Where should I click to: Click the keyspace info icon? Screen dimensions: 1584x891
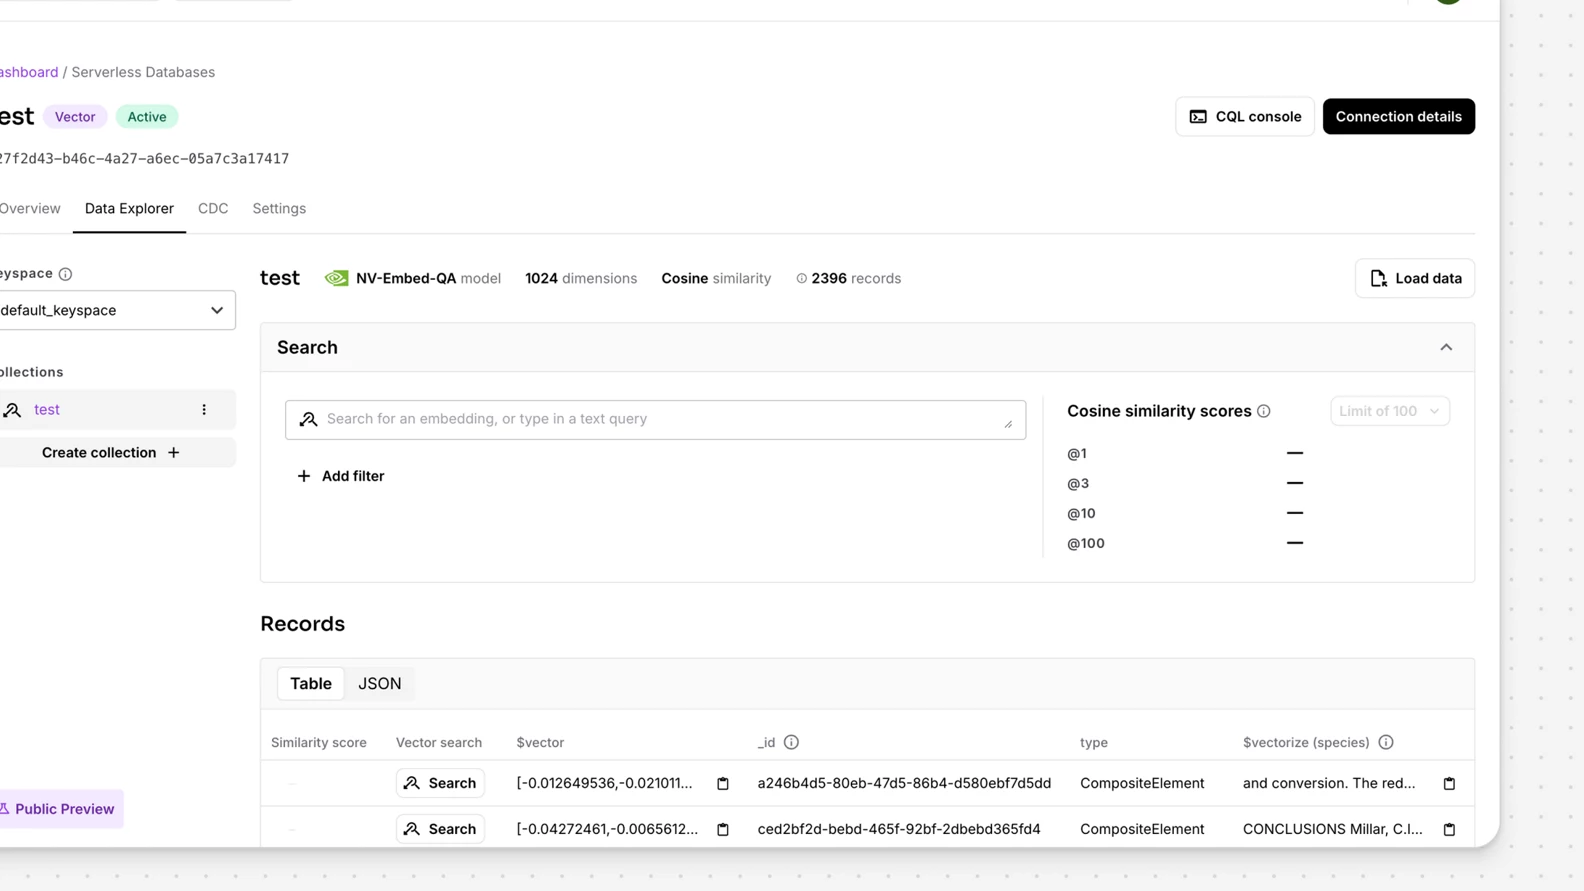65,274
